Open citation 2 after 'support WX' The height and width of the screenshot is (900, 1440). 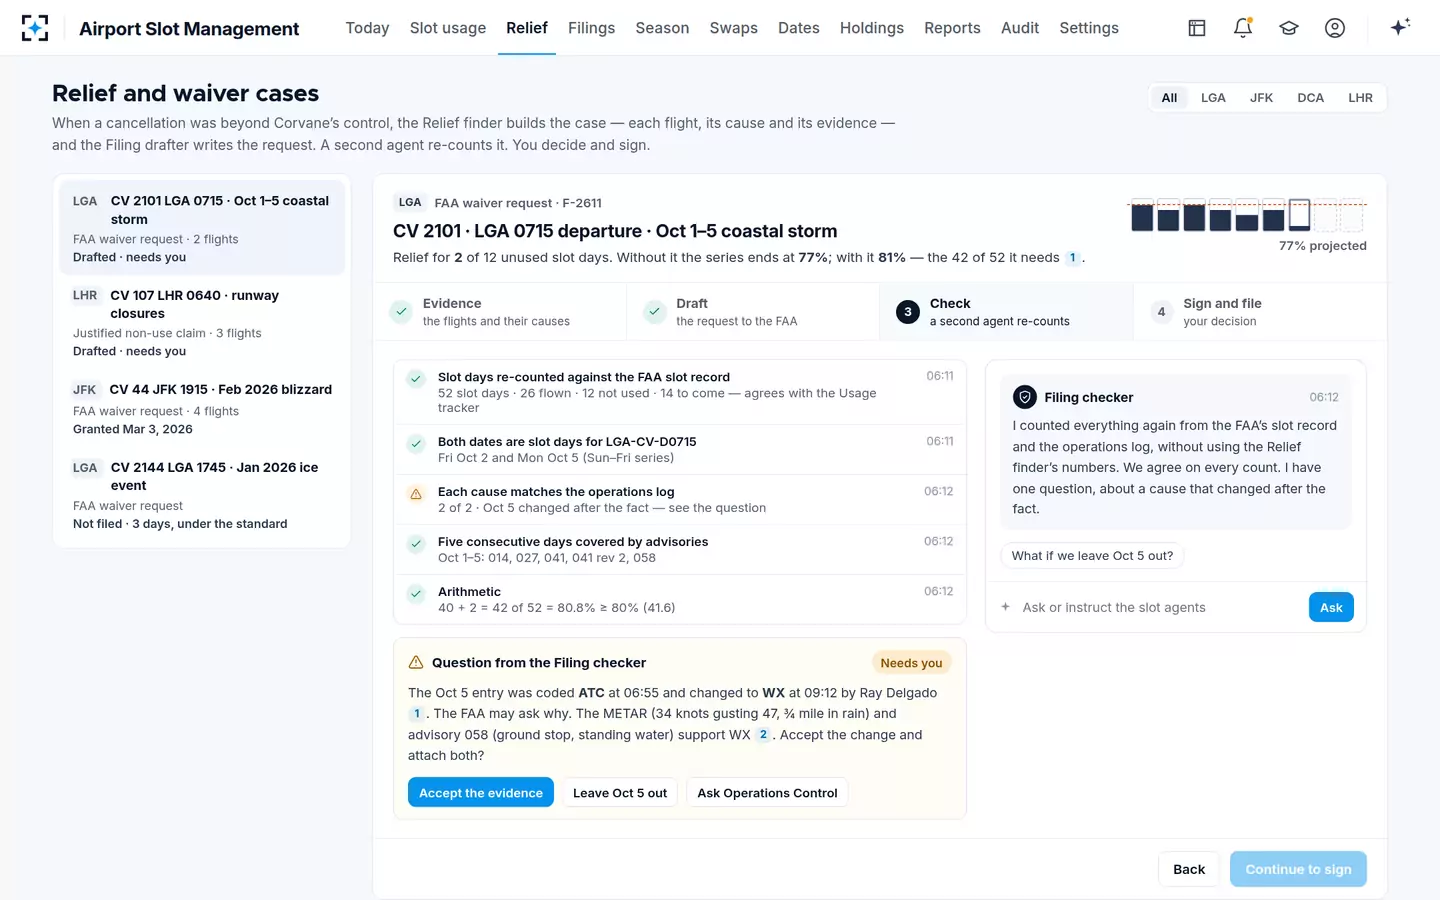click(x=763, y=735)
